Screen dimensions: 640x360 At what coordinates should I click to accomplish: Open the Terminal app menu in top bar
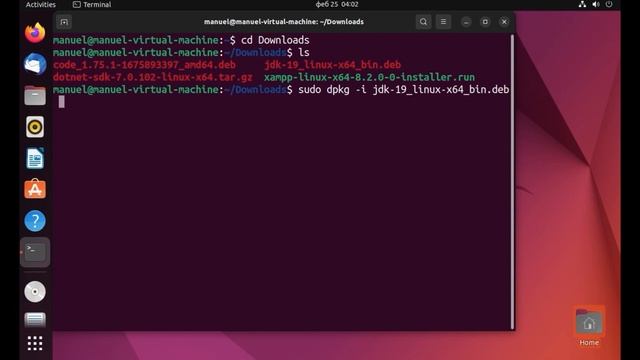click(92, 4)
